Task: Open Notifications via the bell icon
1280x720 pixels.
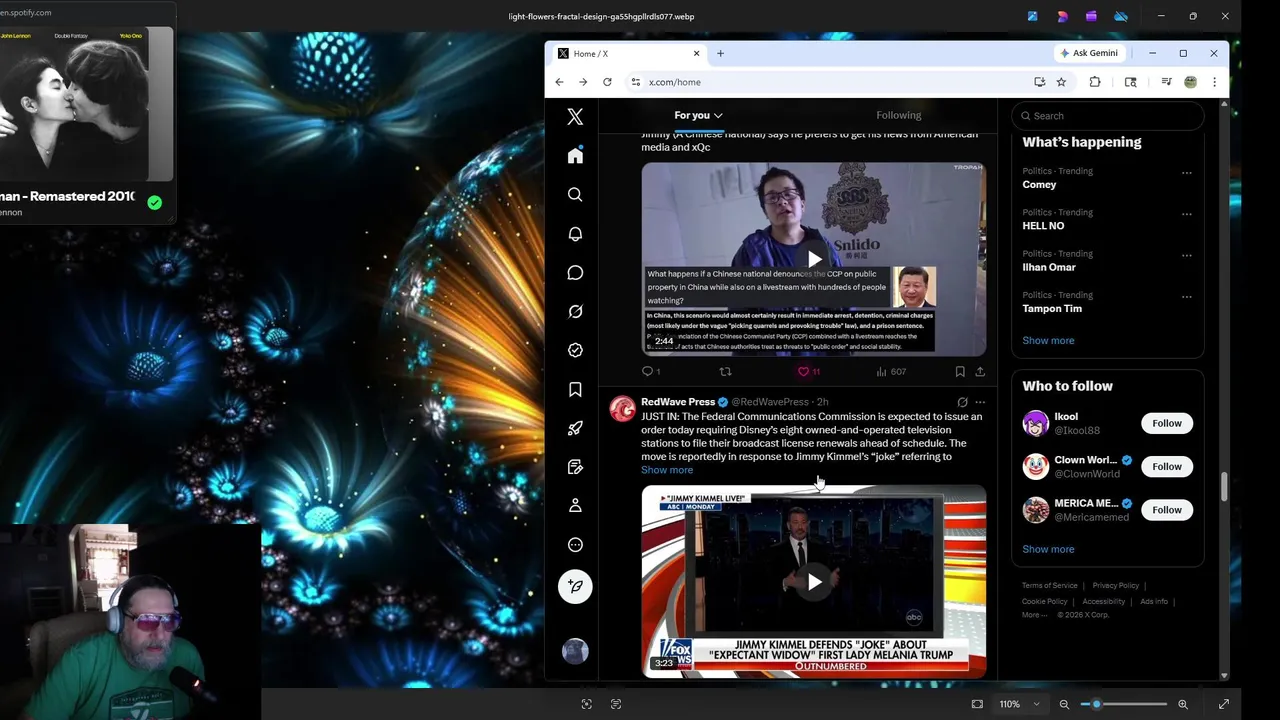Action: click(575, 234)
